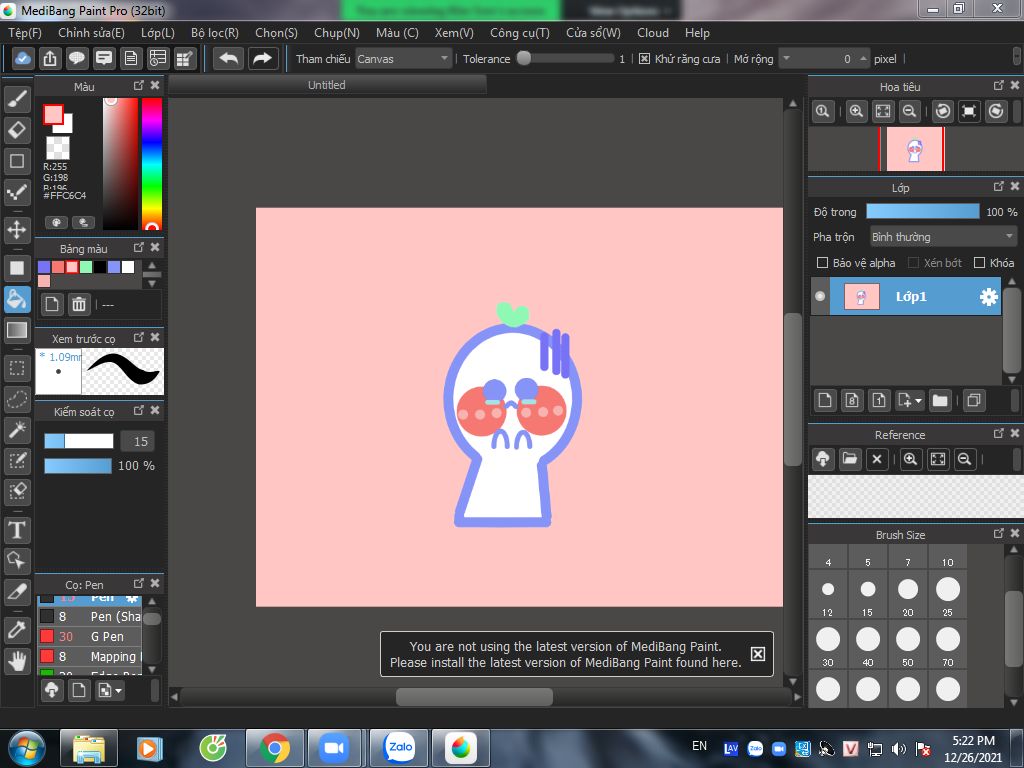Select the Eyedropper tool
This screenshot has height=768, width=1024.
pyautogui.click(x=17, y=630)
